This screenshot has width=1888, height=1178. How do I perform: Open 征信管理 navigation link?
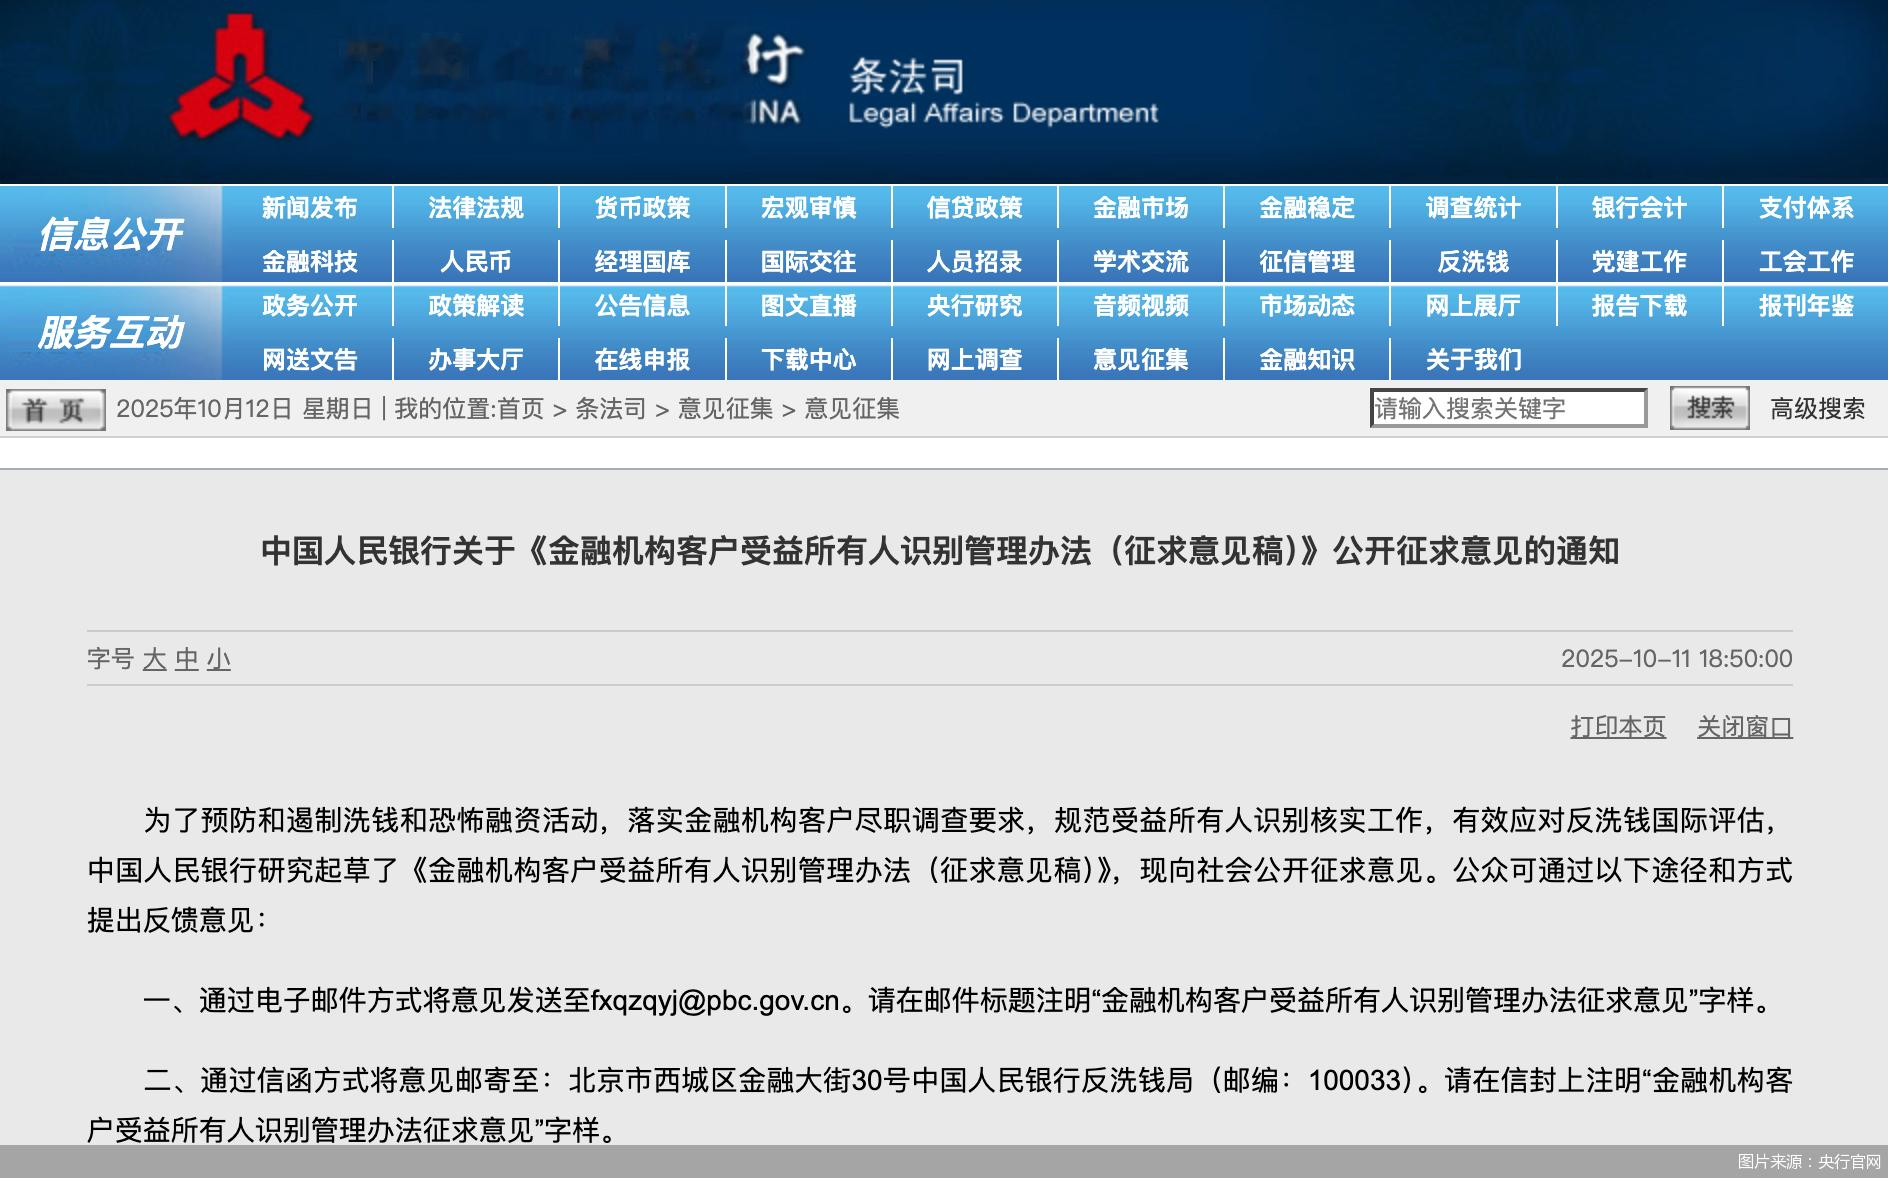point(1306,262)
